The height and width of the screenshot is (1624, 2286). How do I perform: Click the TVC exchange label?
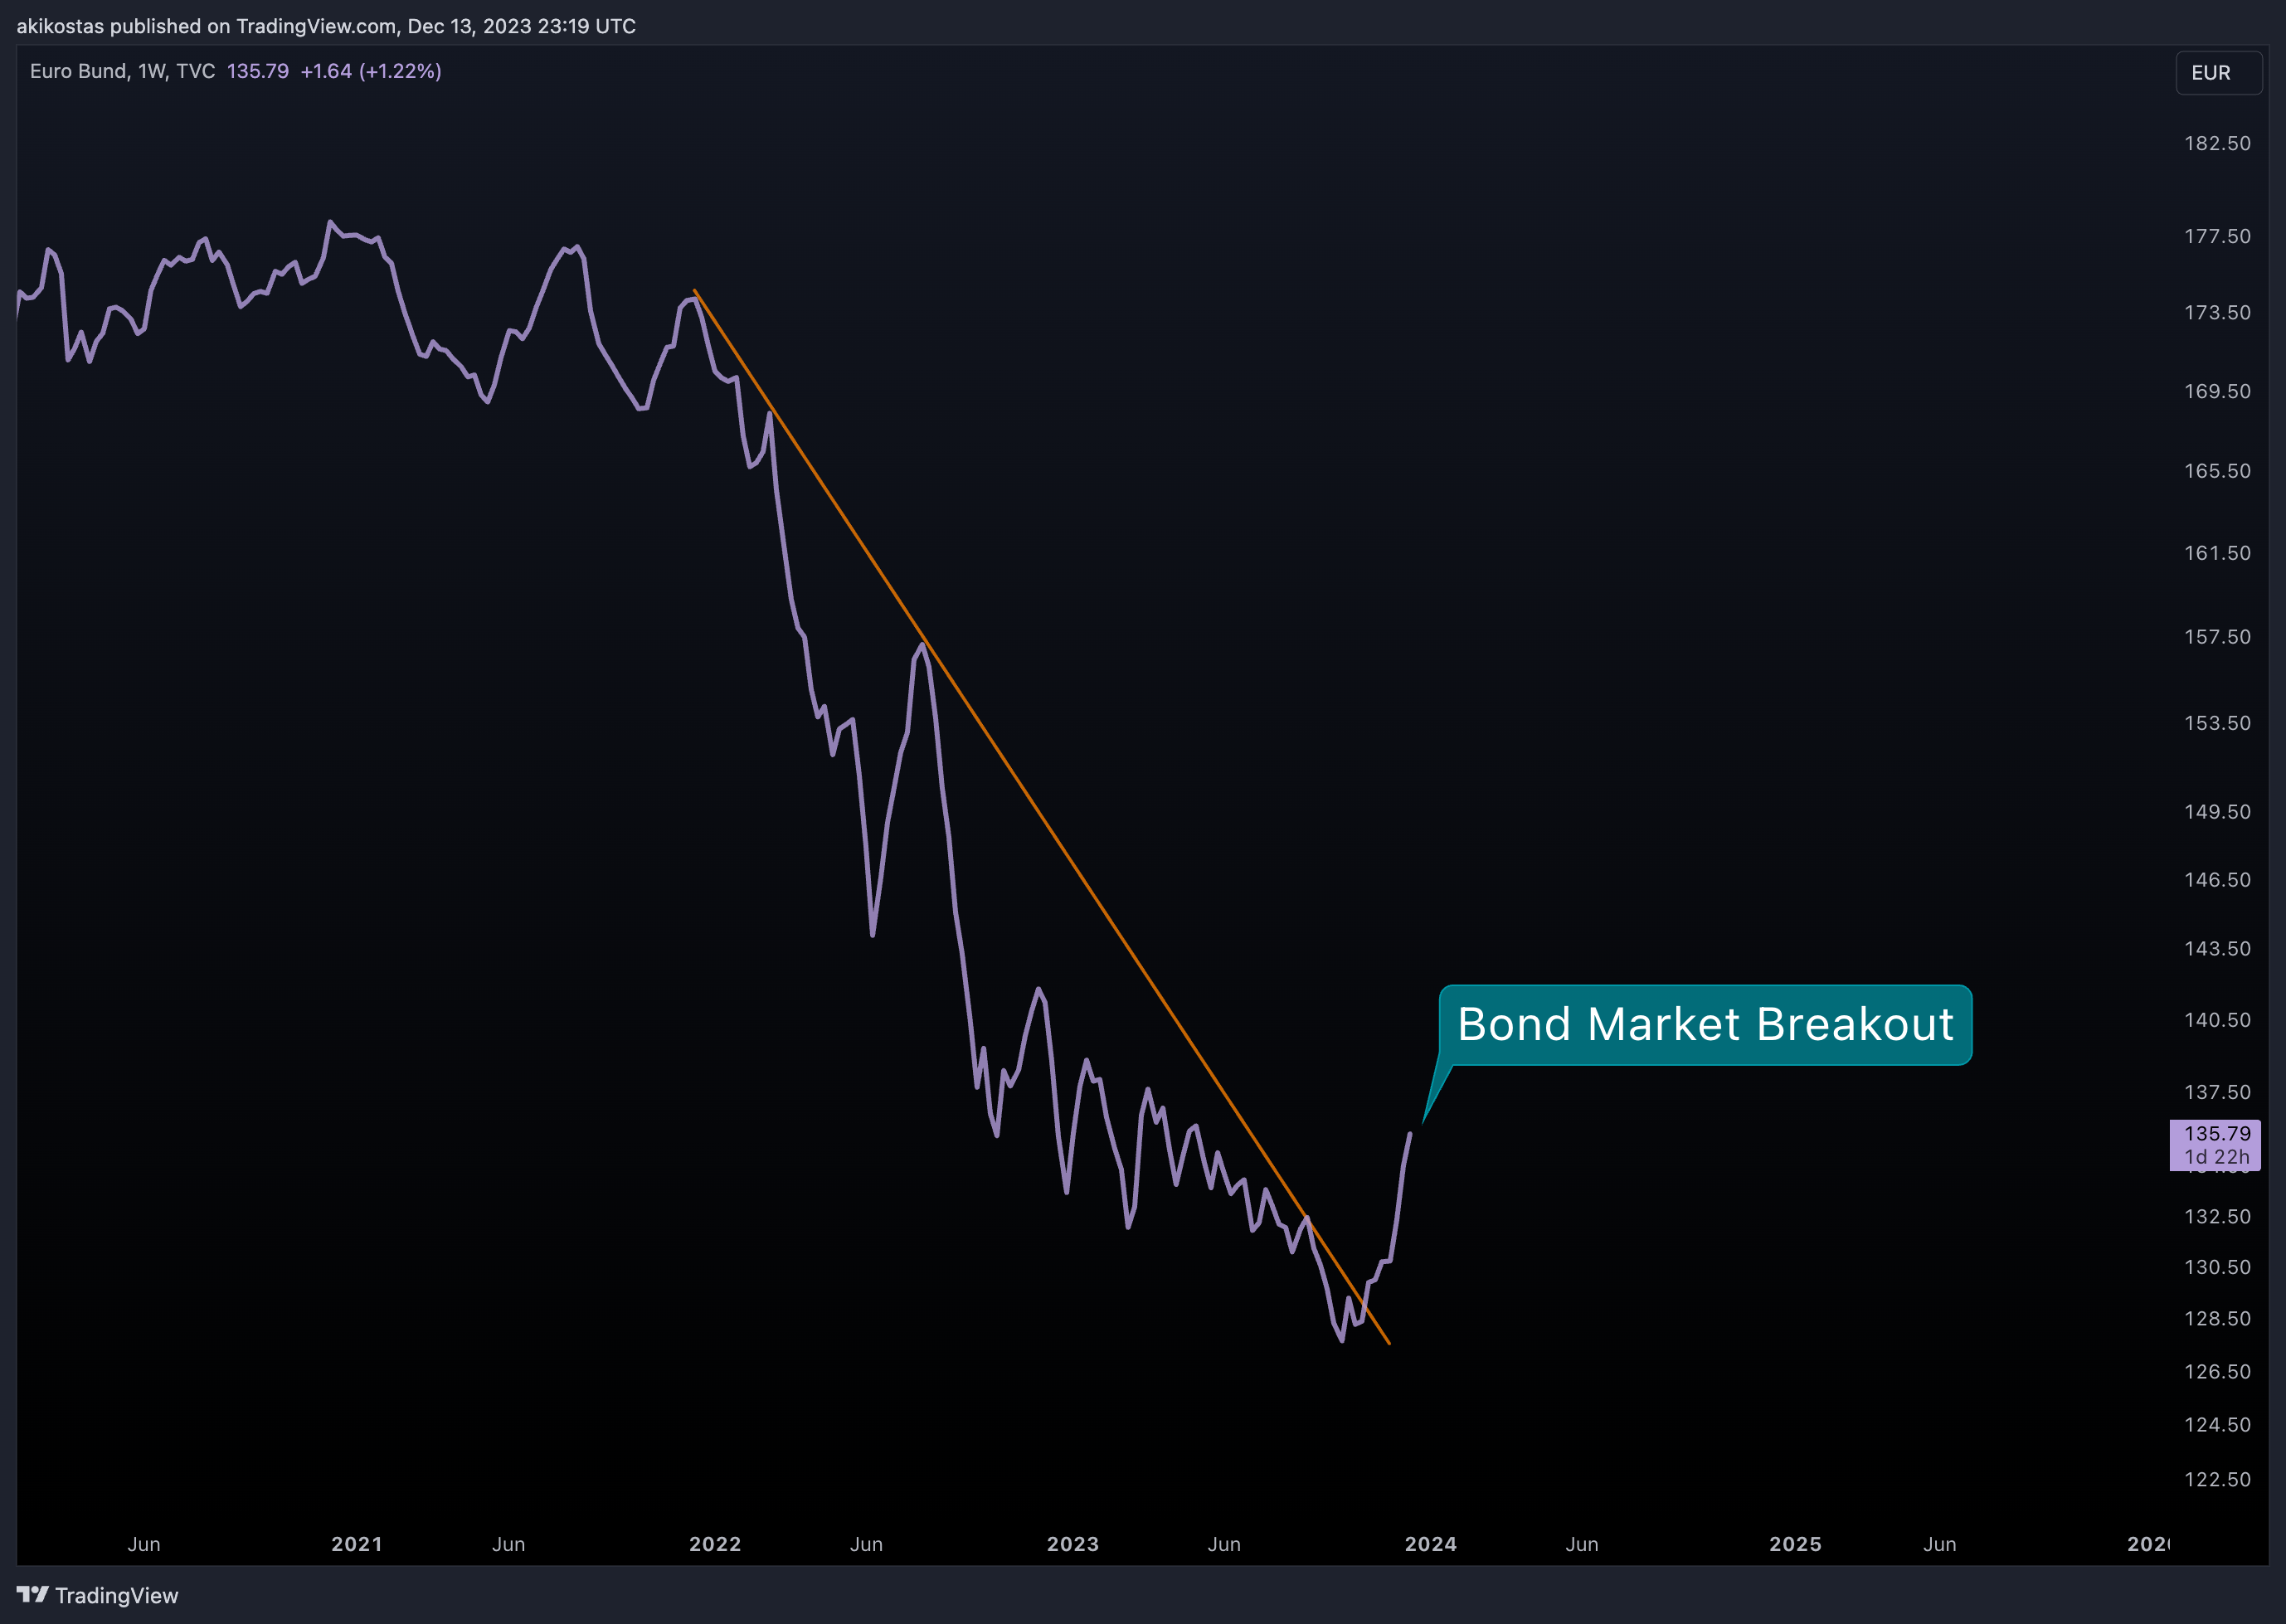[x=196, y=71]
